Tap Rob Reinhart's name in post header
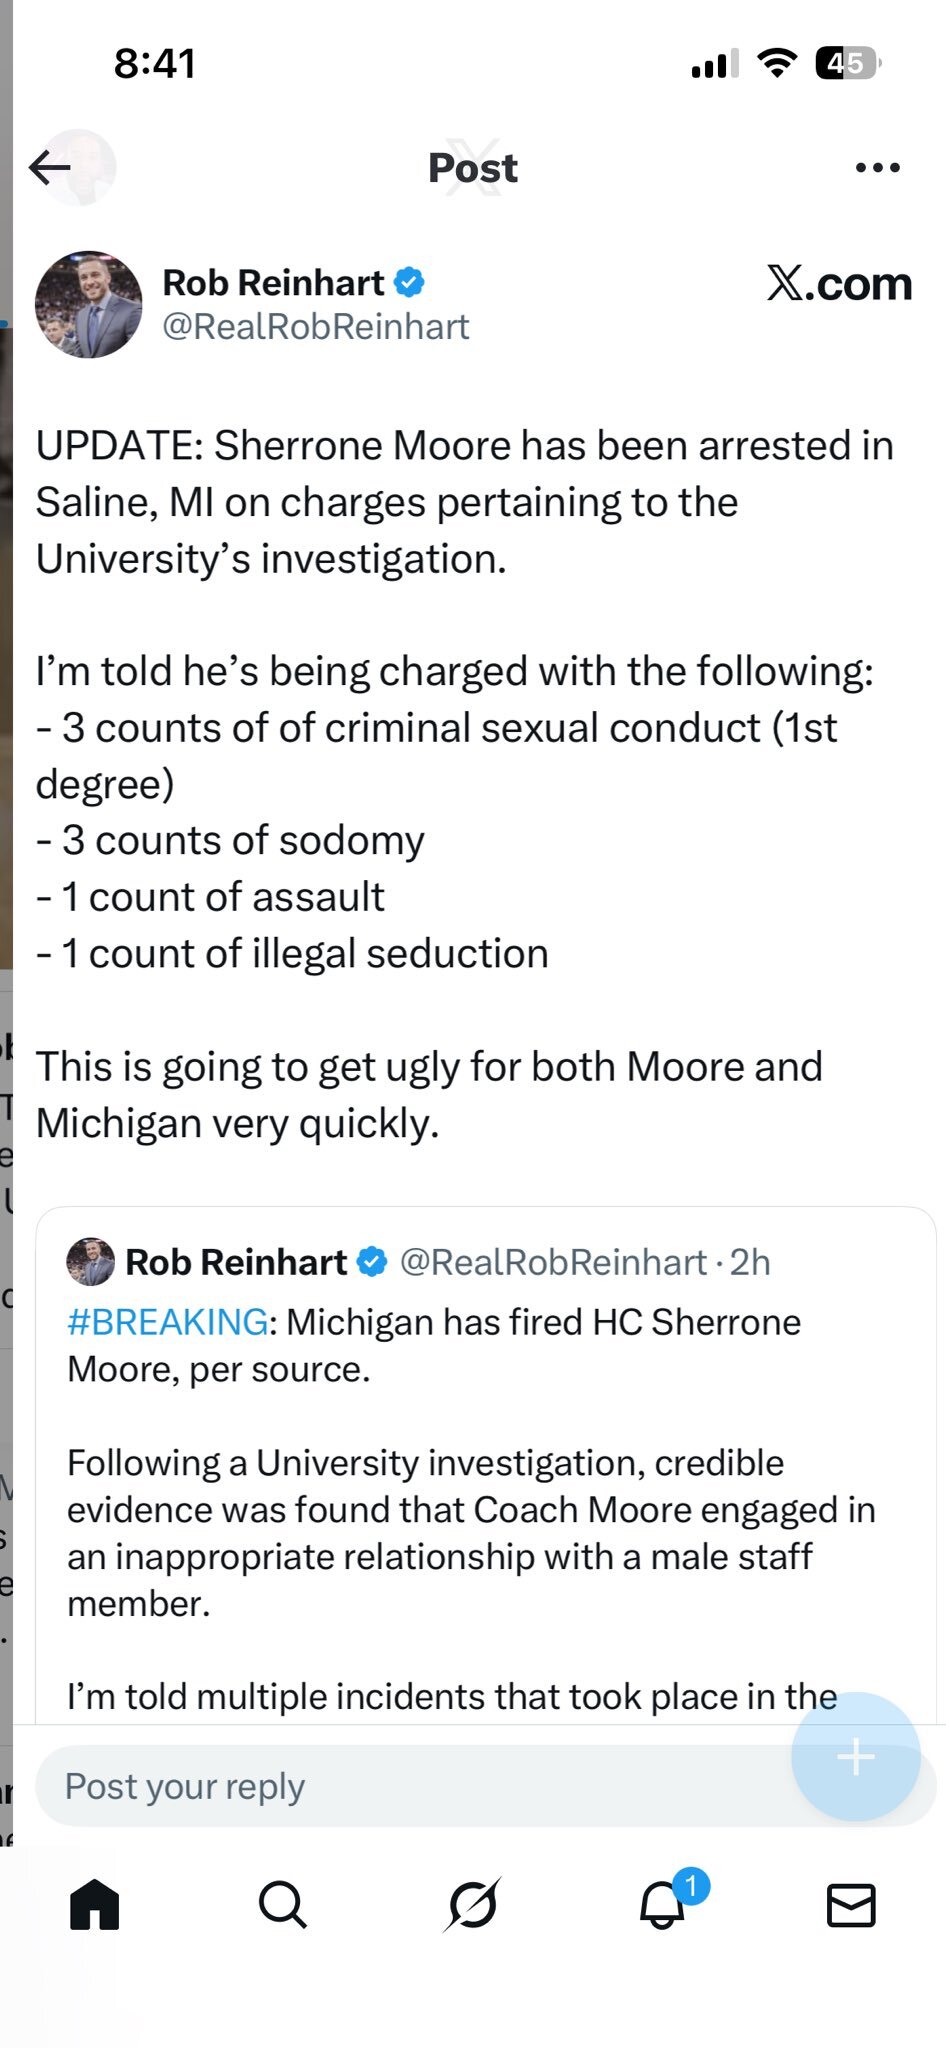Viewport: 946px width, 2048px height. click(273, 283)
